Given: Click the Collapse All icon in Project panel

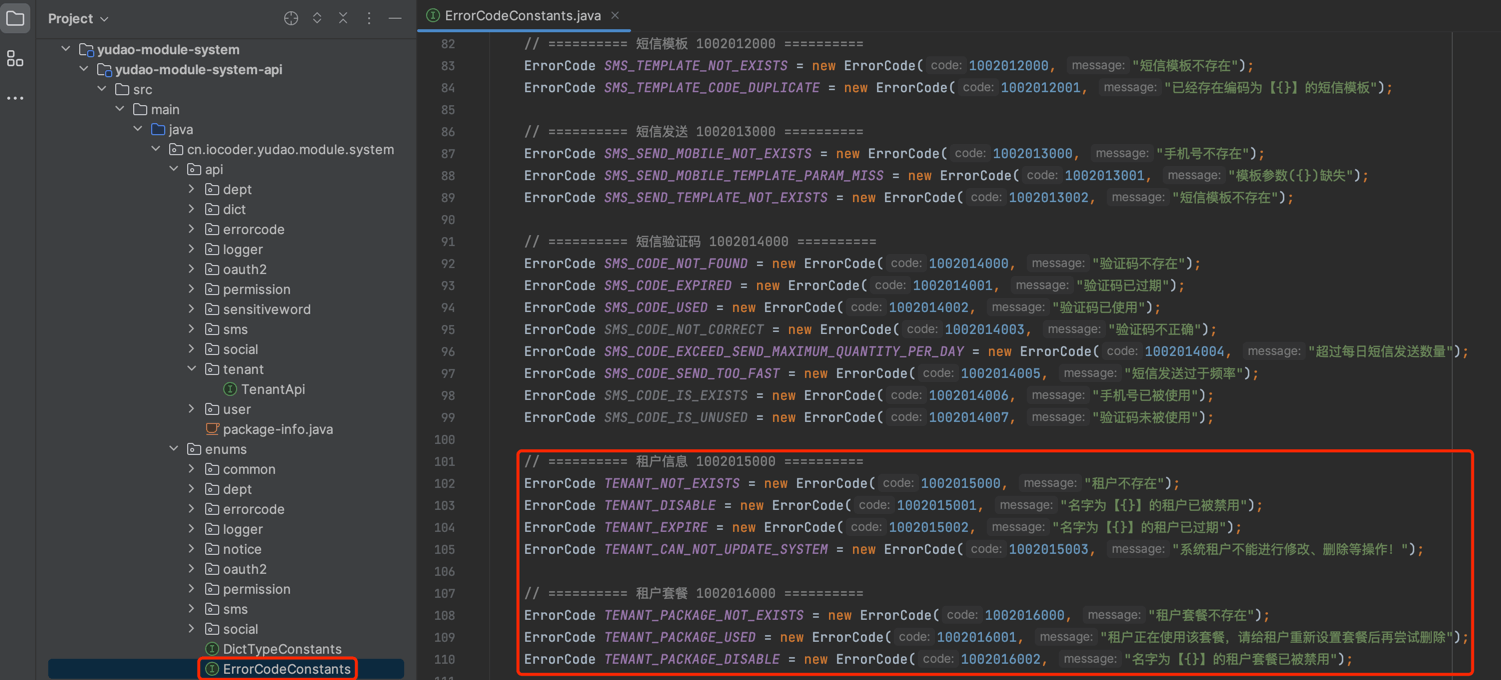Looking at the screenshot, I should [343, 18].
